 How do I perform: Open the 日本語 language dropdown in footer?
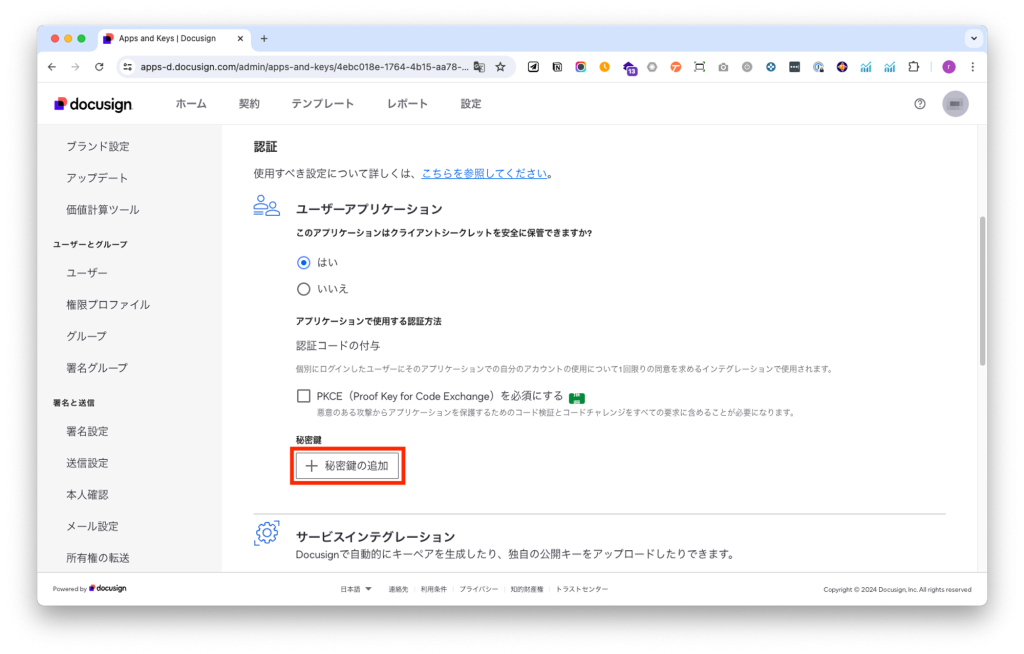pos(356,589)
